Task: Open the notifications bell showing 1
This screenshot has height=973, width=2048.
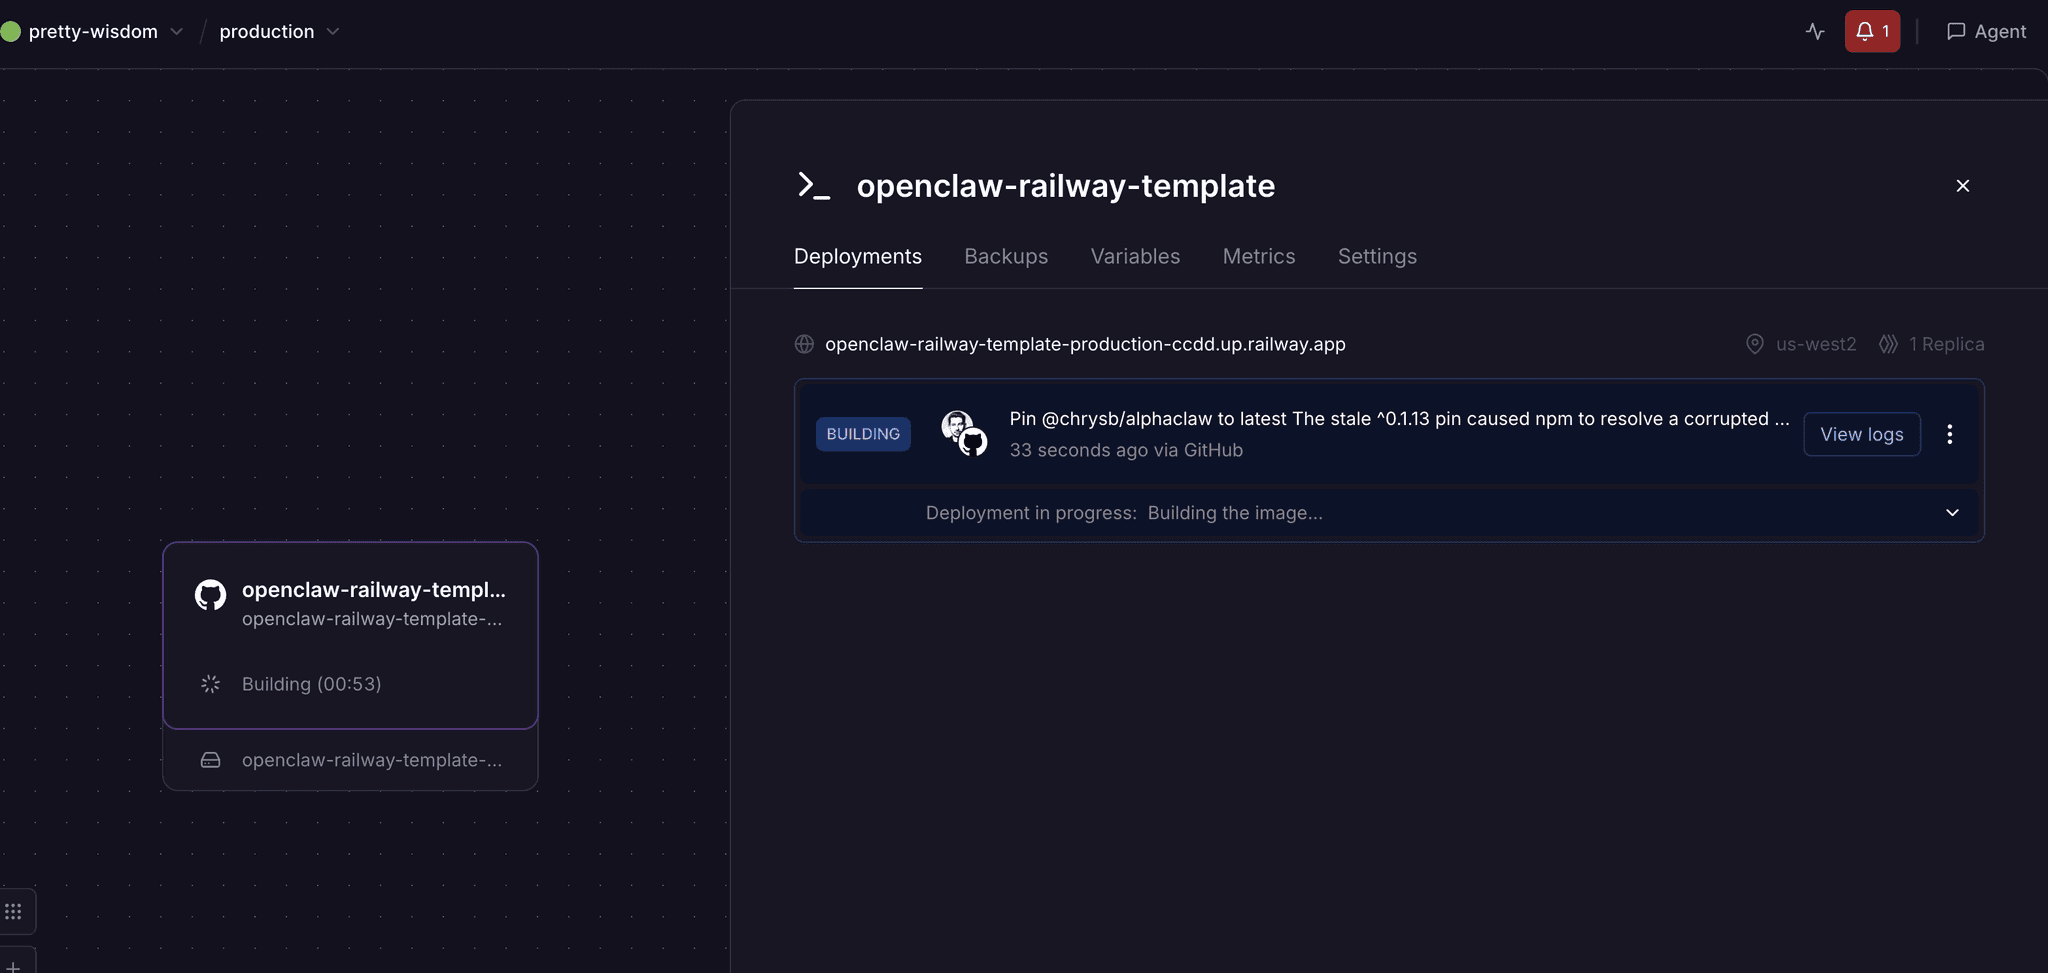Action: [x=1872, y=32]
